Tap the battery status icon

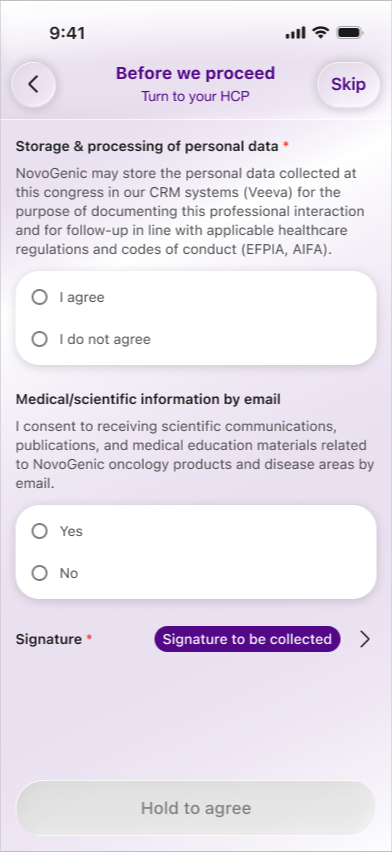coord(350,33)
